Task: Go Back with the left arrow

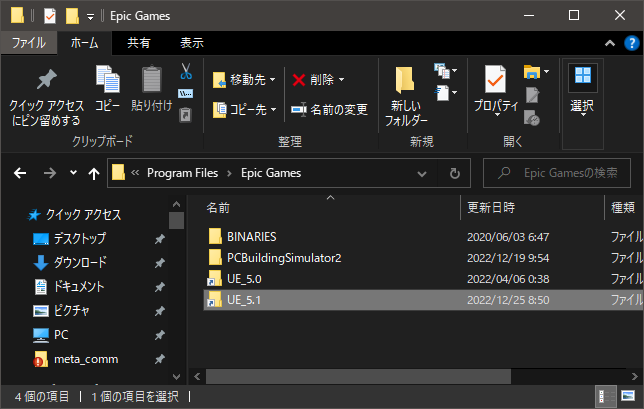Action: [x=20, y=173]
